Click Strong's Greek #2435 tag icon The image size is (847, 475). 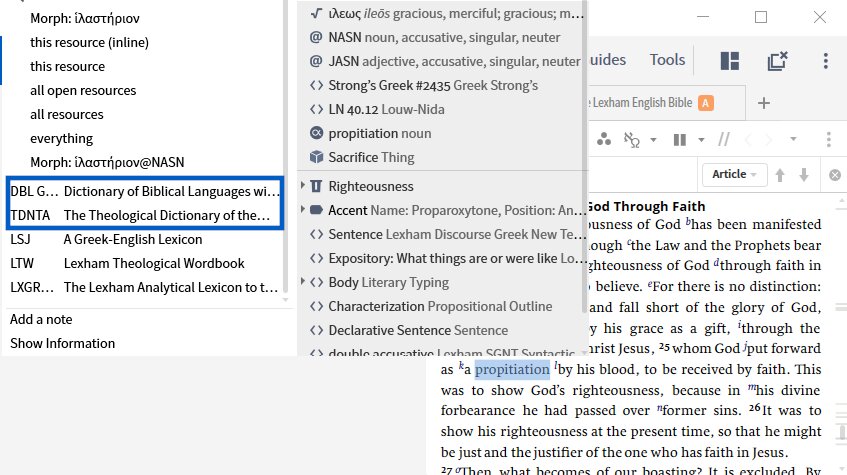(x=317, y=85)
